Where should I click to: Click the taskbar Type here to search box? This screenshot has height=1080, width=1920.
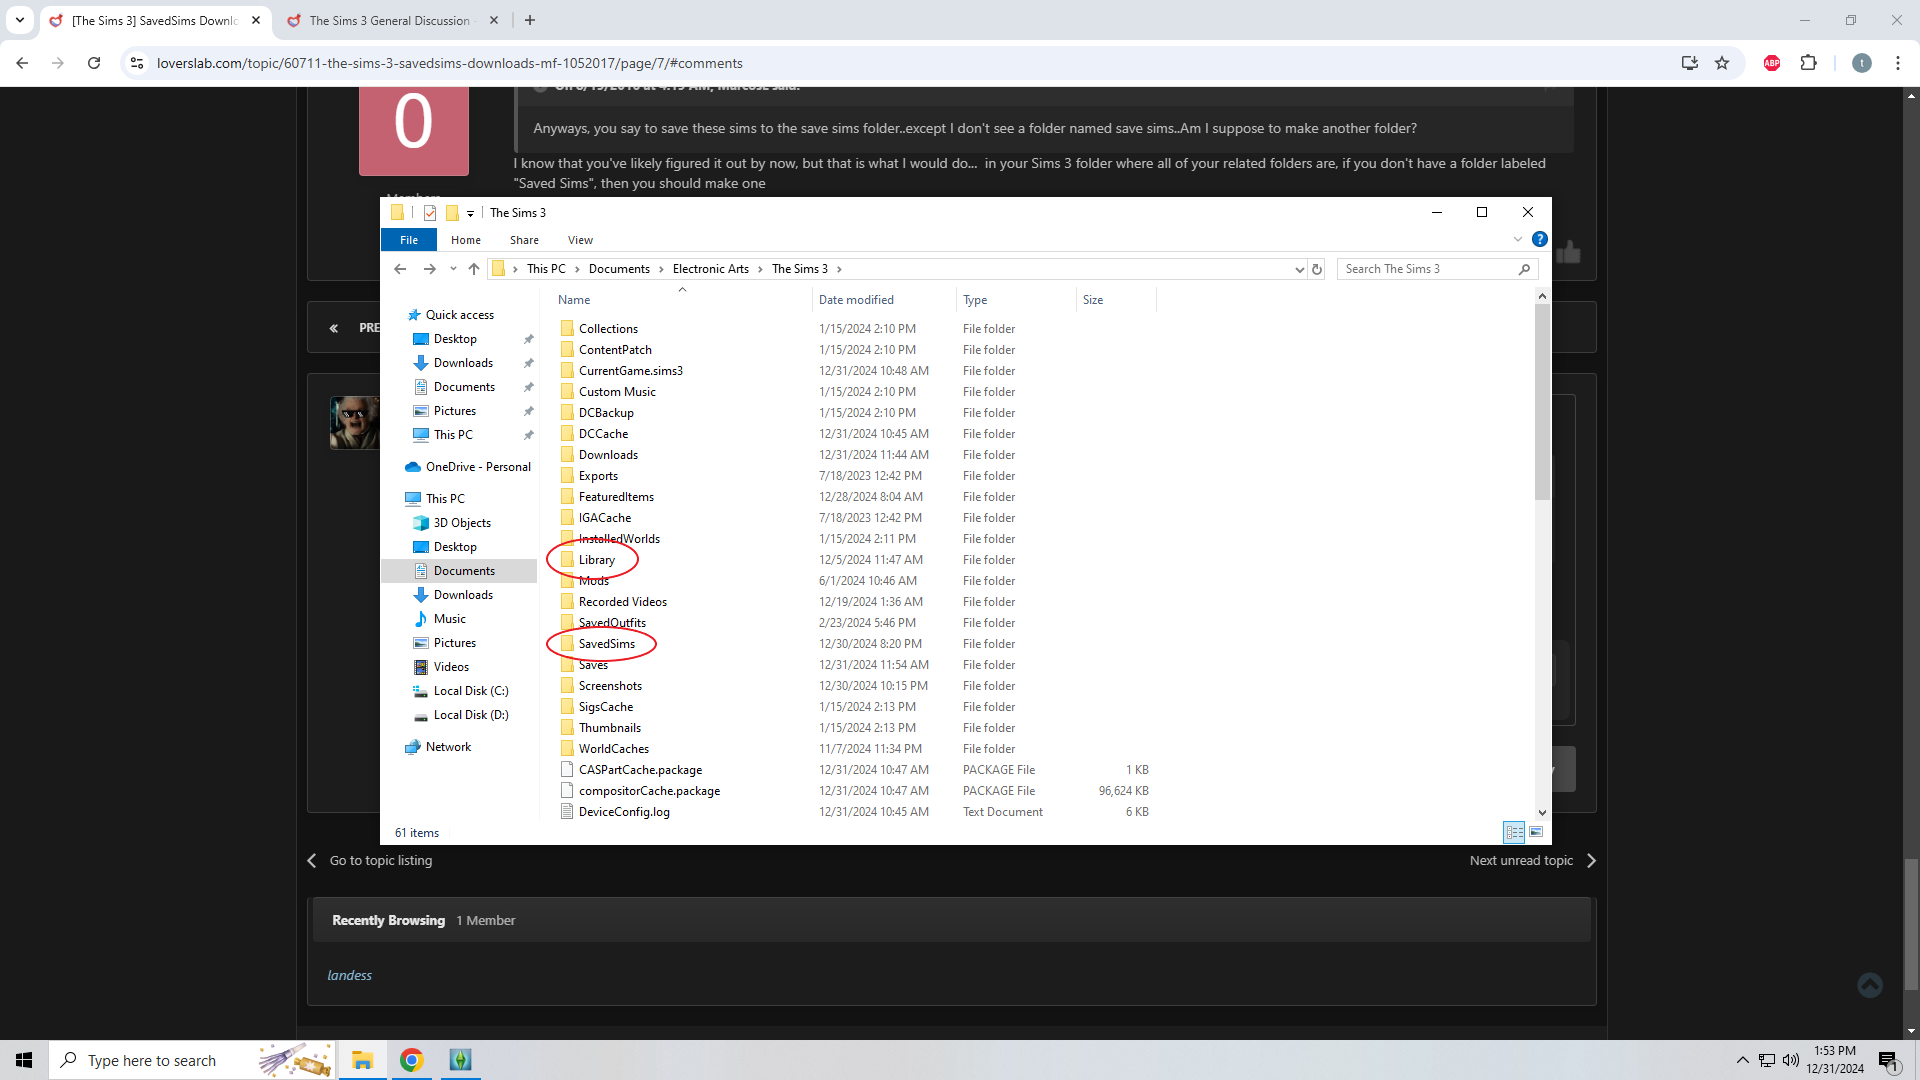point(192,1060)
